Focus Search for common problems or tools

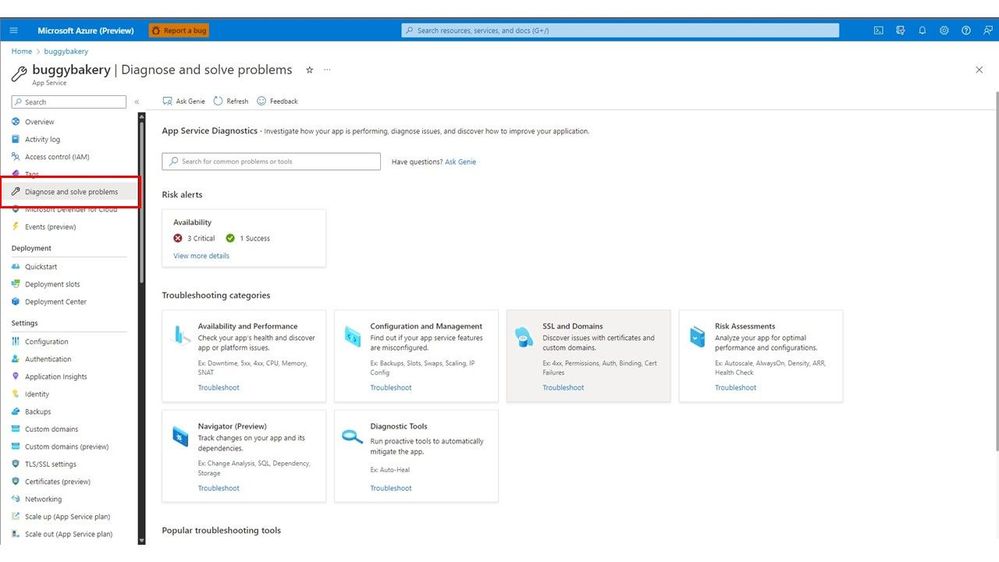(271, 161)
